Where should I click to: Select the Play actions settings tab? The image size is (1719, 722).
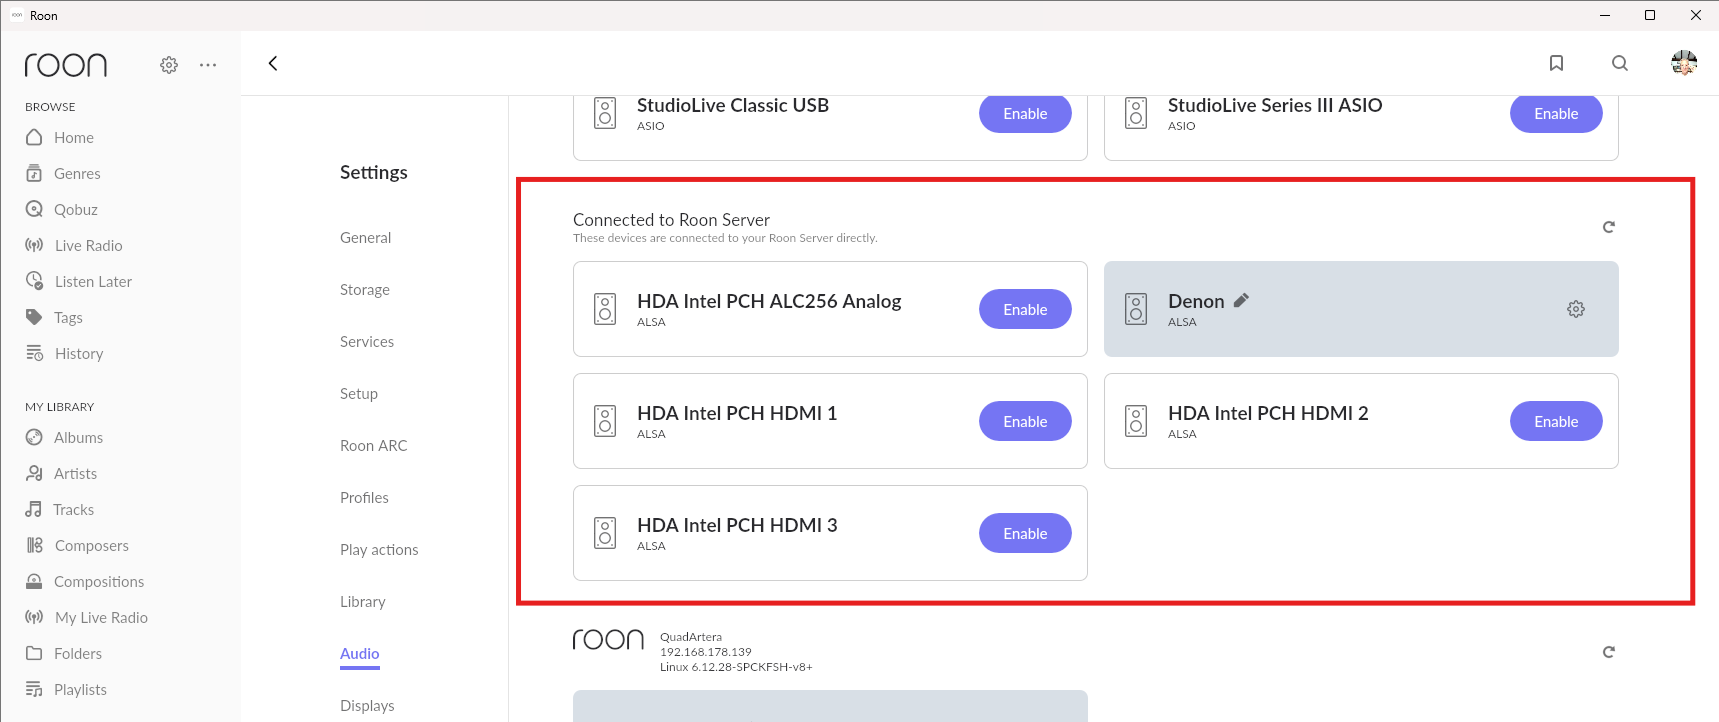tap(379, 549)
